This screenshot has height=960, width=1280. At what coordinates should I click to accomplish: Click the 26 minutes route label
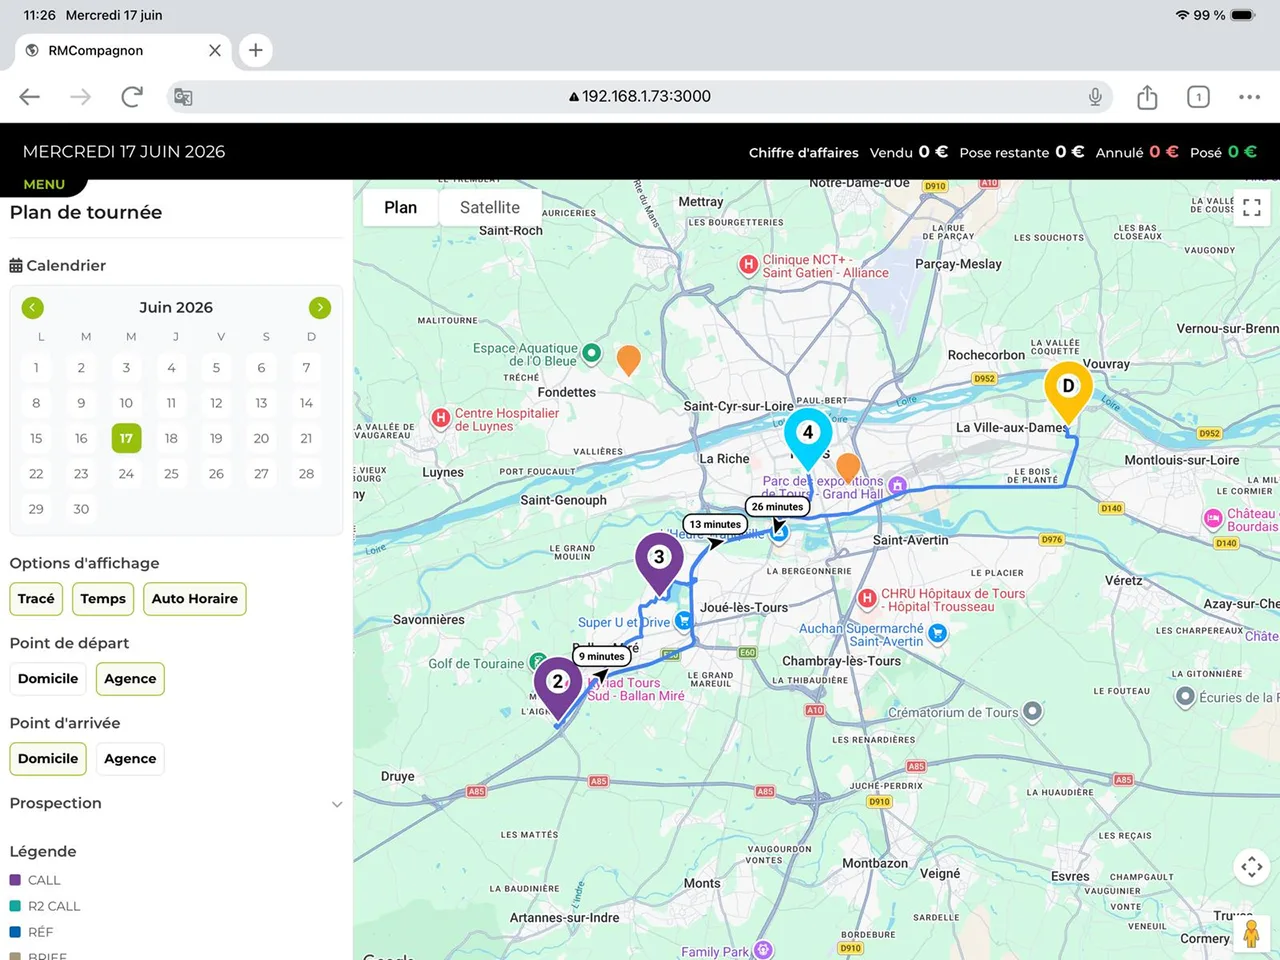(x=777, y=507)
